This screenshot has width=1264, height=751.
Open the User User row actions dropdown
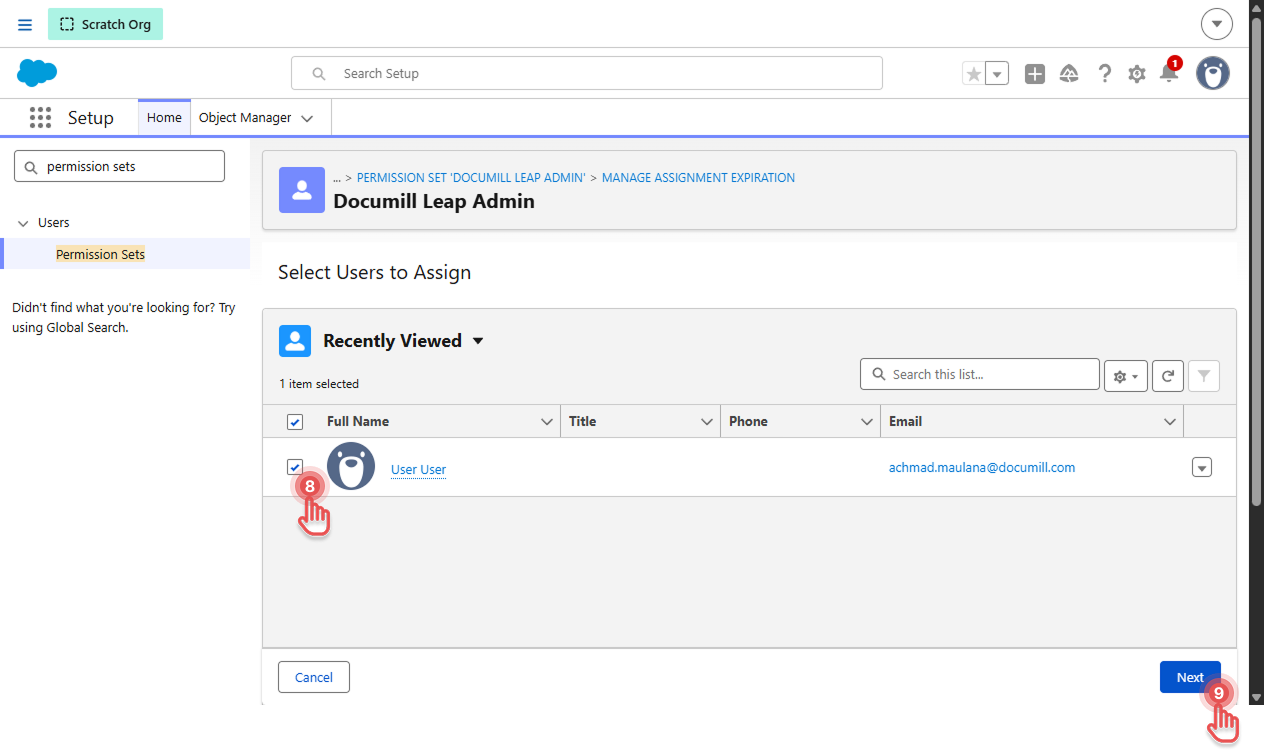[1202, 467]
